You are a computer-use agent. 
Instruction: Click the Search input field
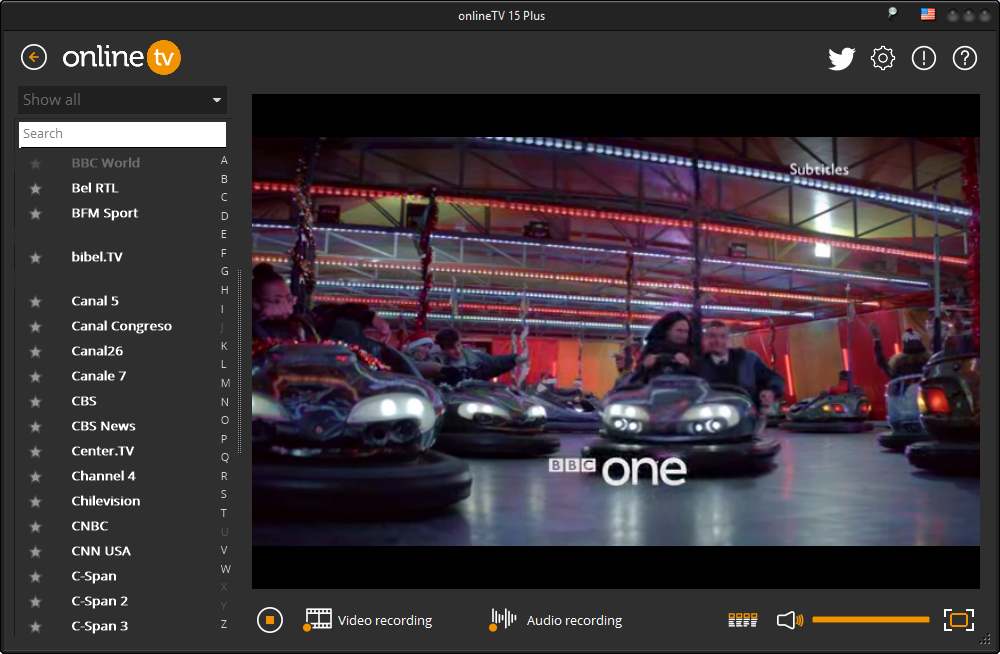pos(122,134)
